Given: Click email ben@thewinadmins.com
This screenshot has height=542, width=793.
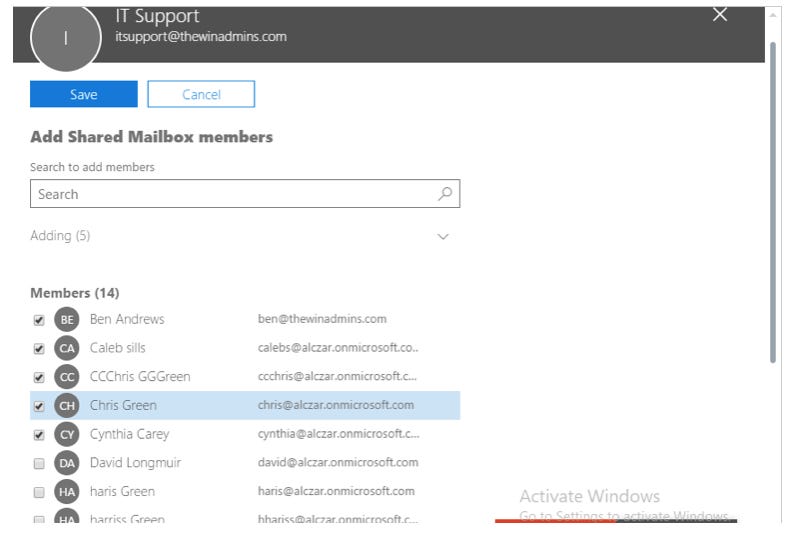Looking at the screenshot, I should point(322,319).
